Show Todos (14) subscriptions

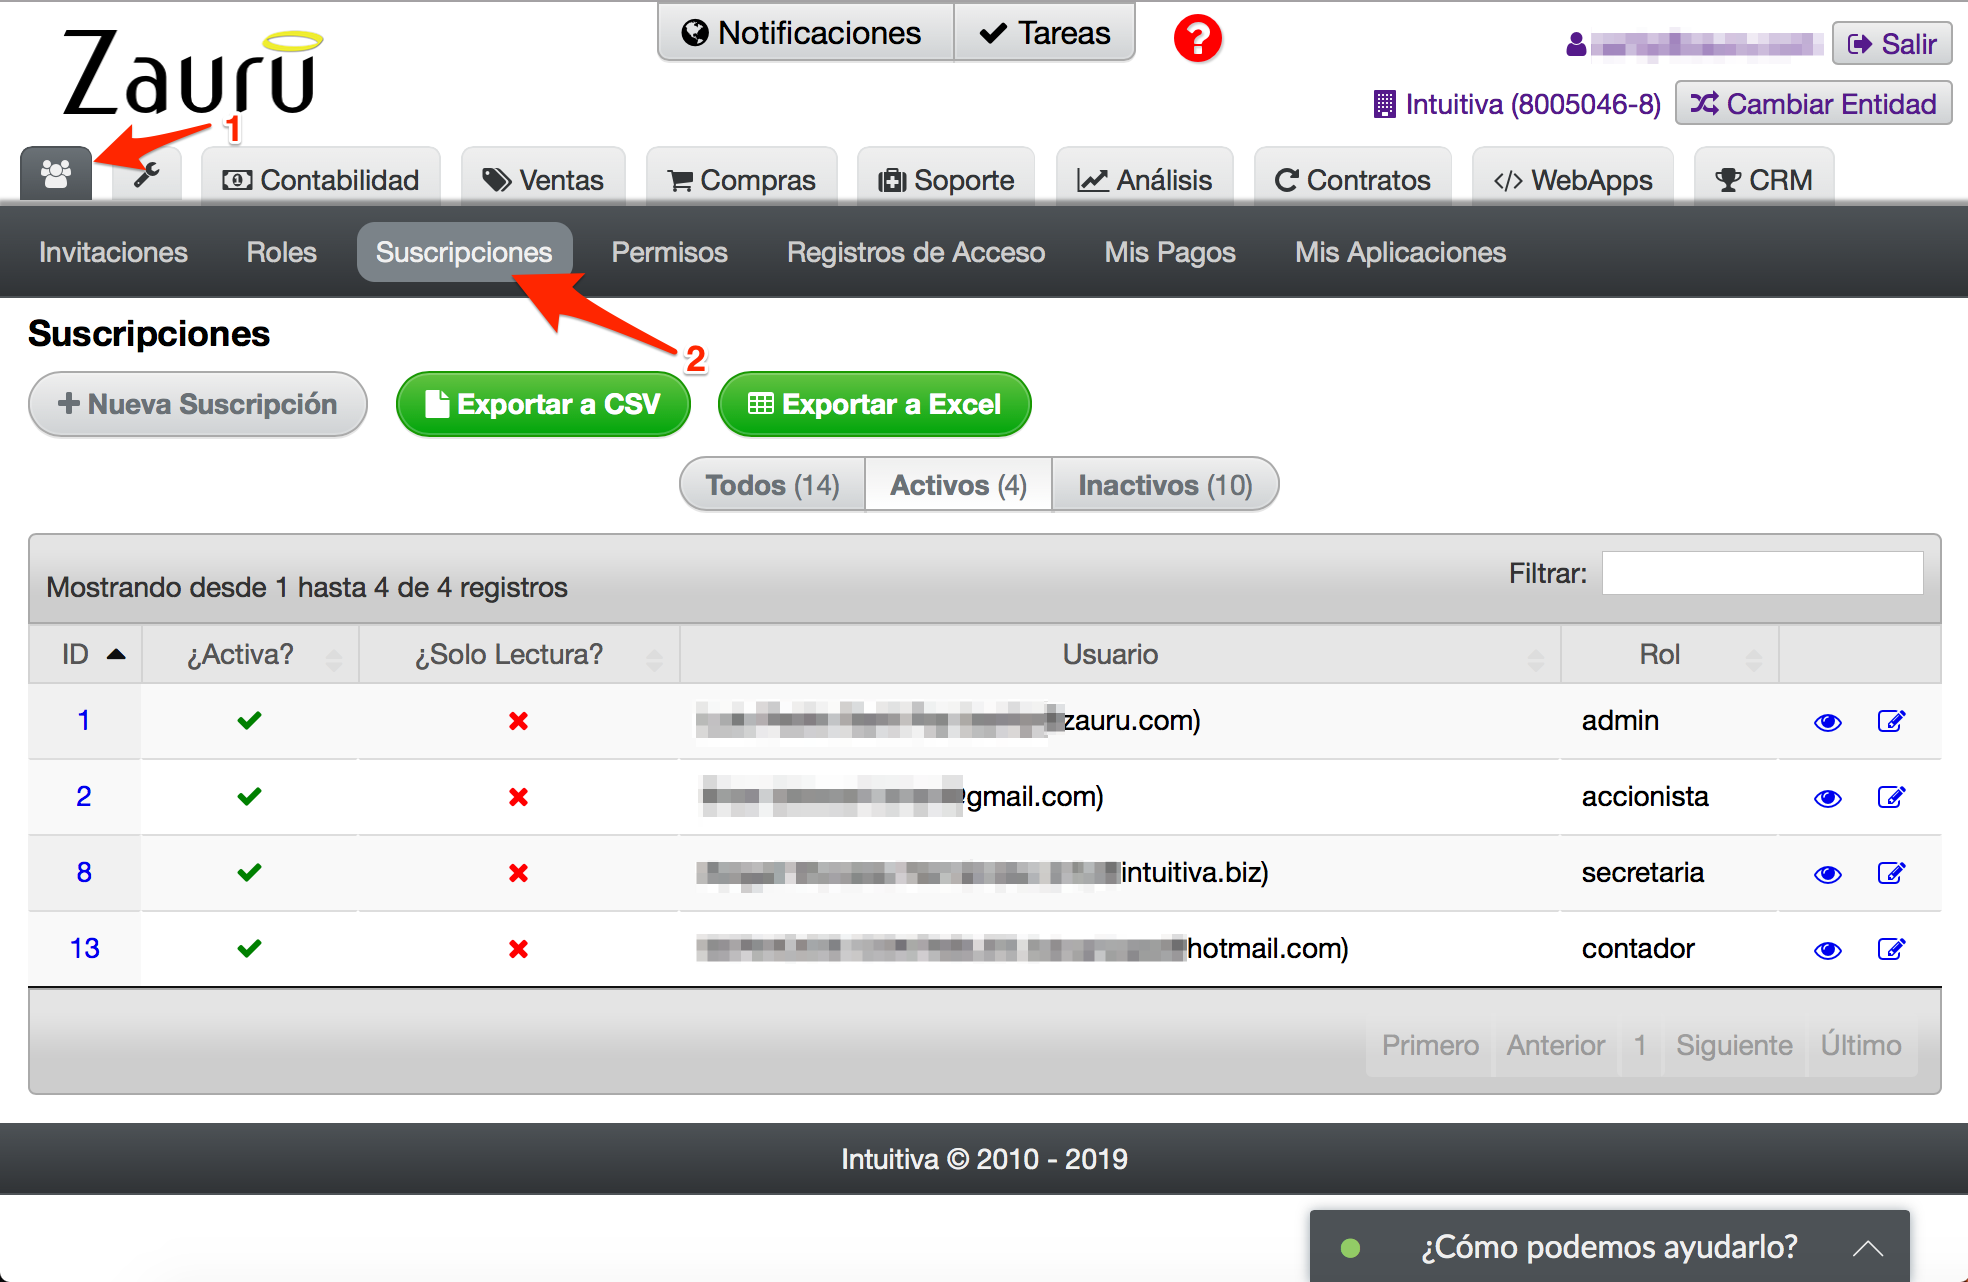[772, 485]
